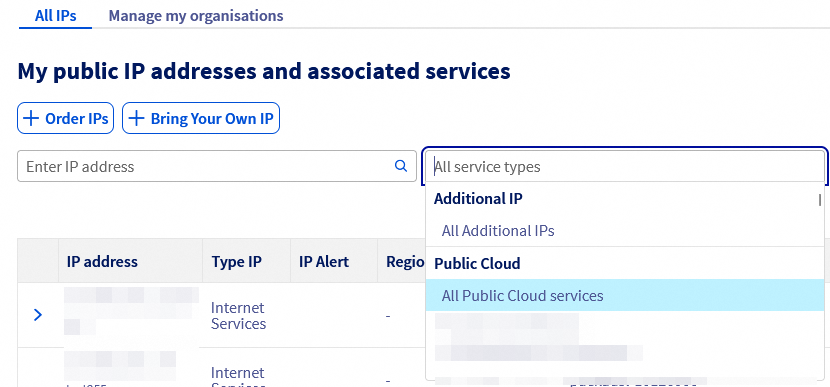Click the page heading about public IP addresses
Screen dimensions: 830x387
[x=264, y=71]
